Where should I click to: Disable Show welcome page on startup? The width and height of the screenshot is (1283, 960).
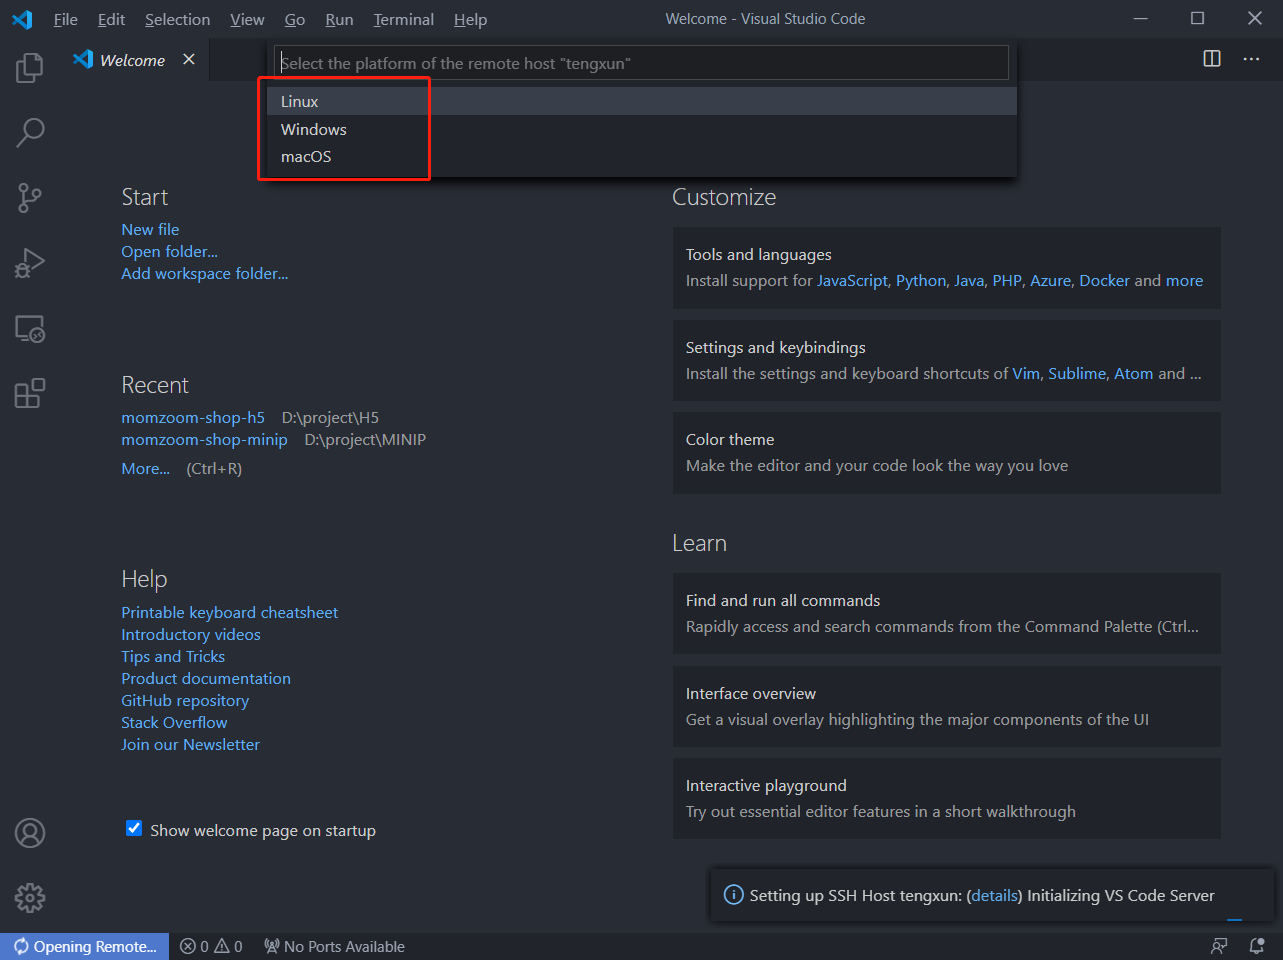point(134,829)
